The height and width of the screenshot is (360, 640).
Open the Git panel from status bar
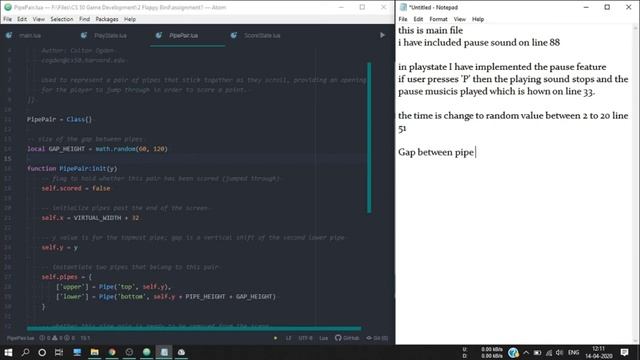point(377,338)
